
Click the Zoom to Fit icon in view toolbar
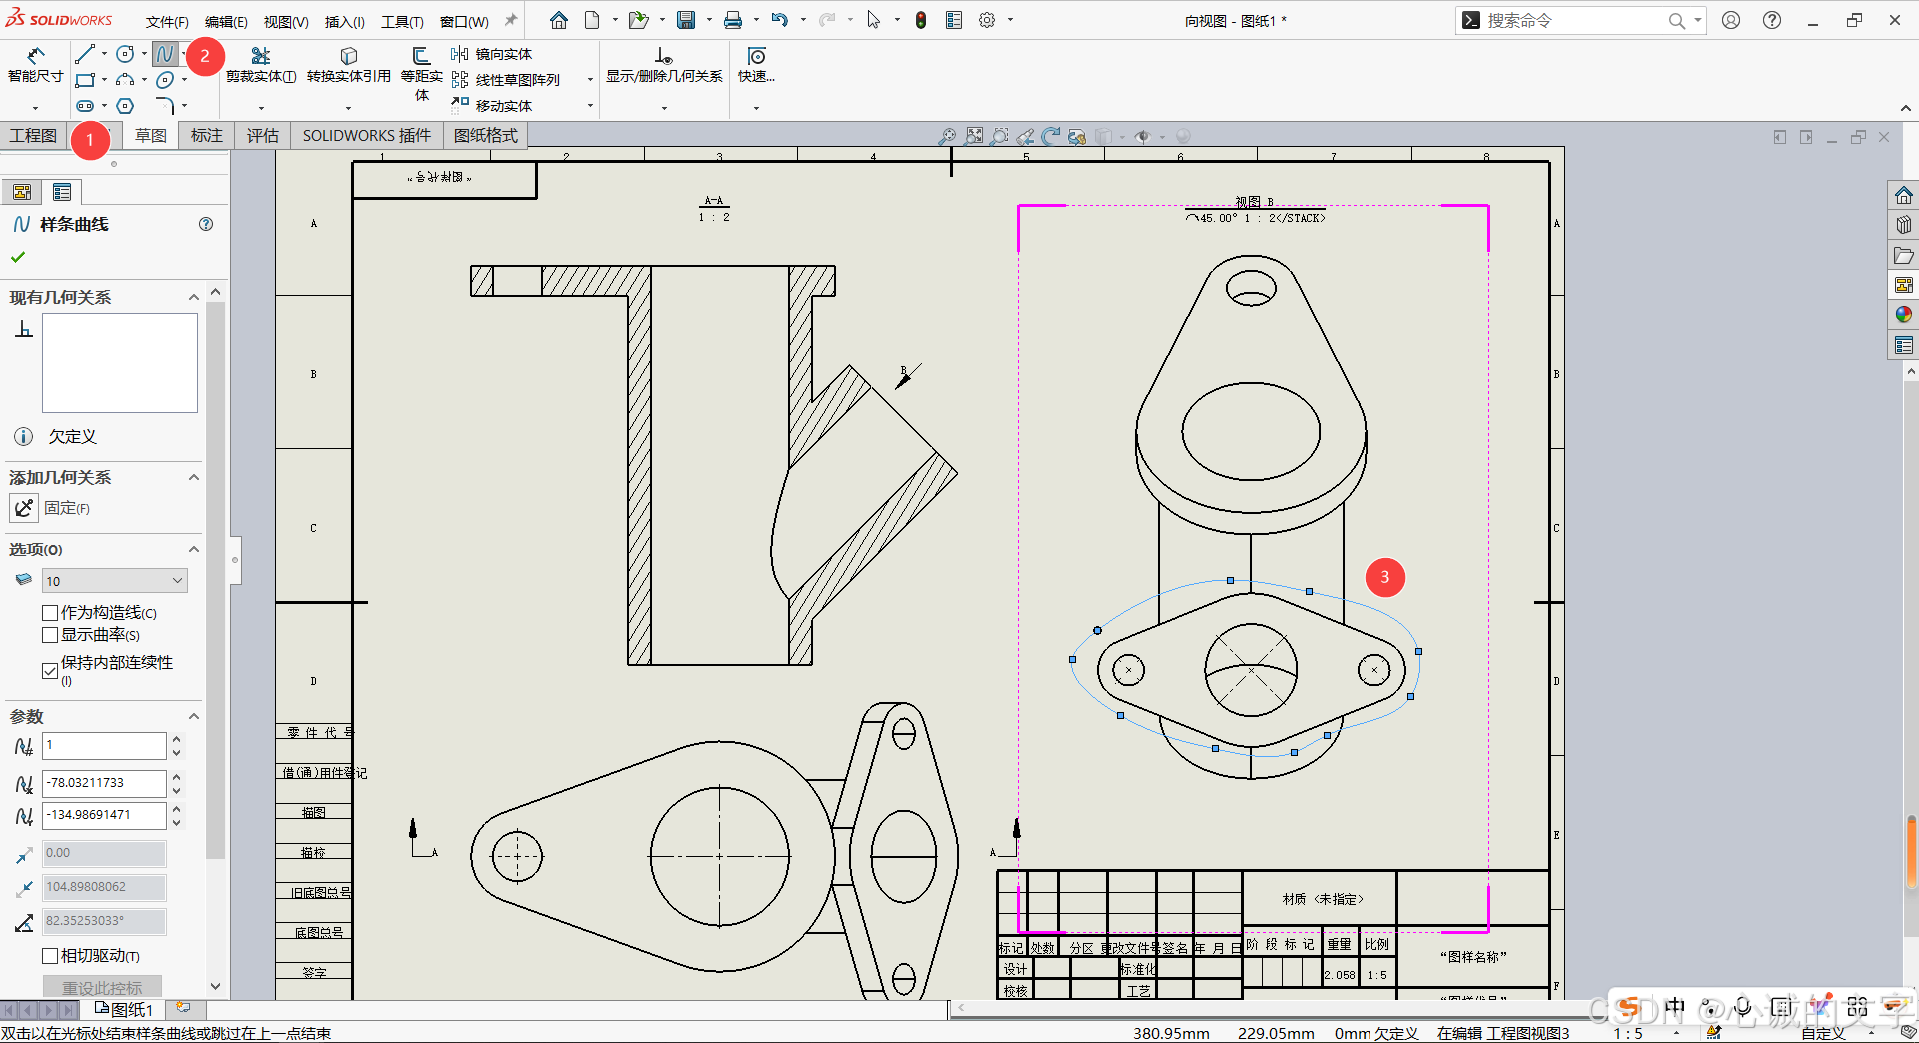pyautogui.click(x=973, y=136)
